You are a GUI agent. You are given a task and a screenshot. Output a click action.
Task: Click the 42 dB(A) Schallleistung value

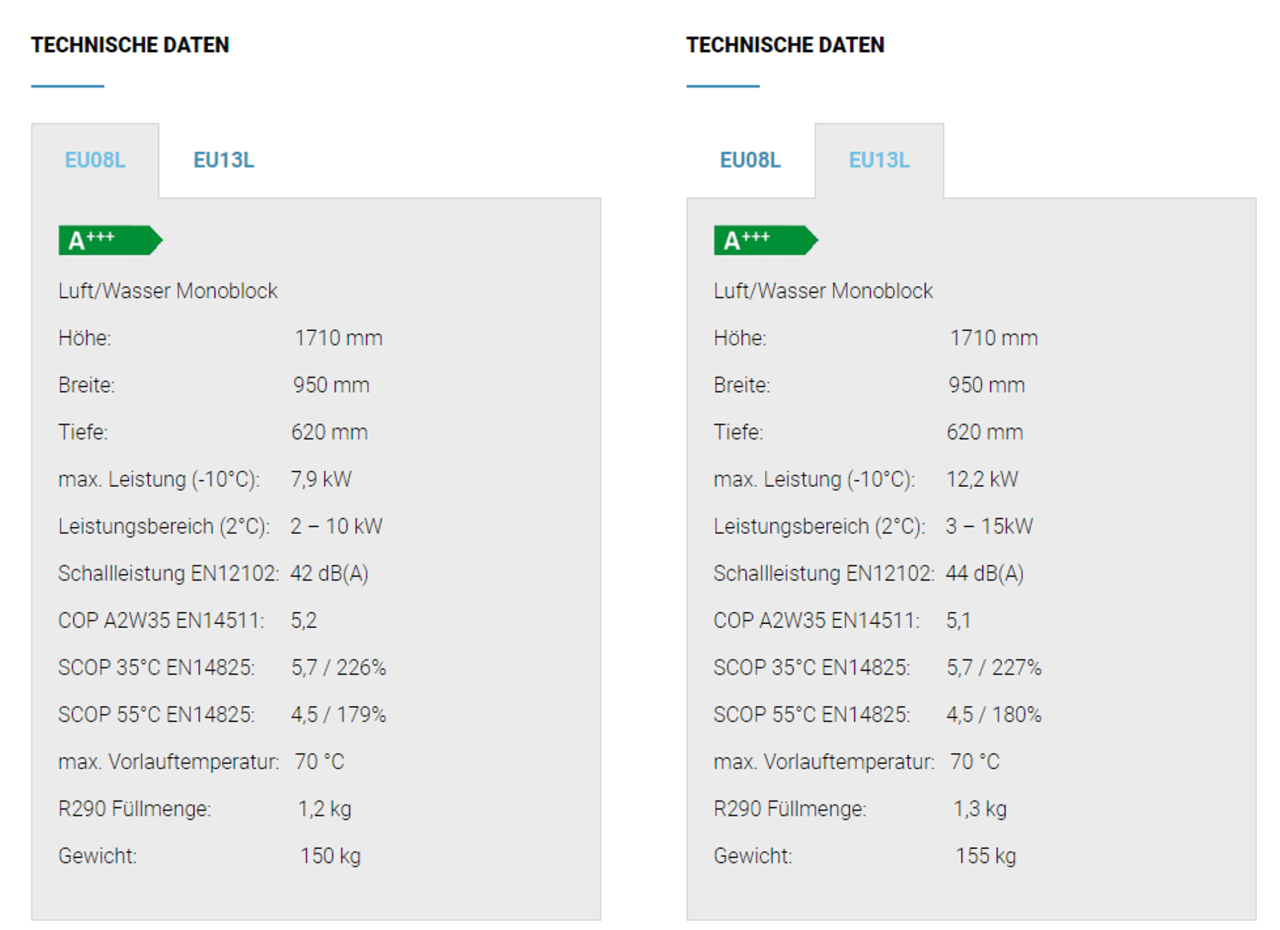[x=329, y=574]
